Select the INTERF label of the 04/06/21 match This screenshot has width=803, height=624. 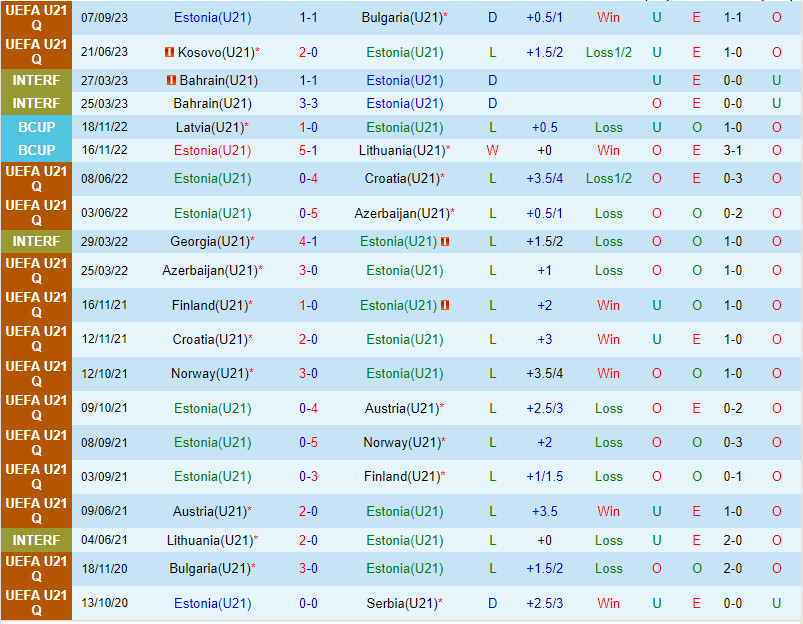[x=36, y=540]
